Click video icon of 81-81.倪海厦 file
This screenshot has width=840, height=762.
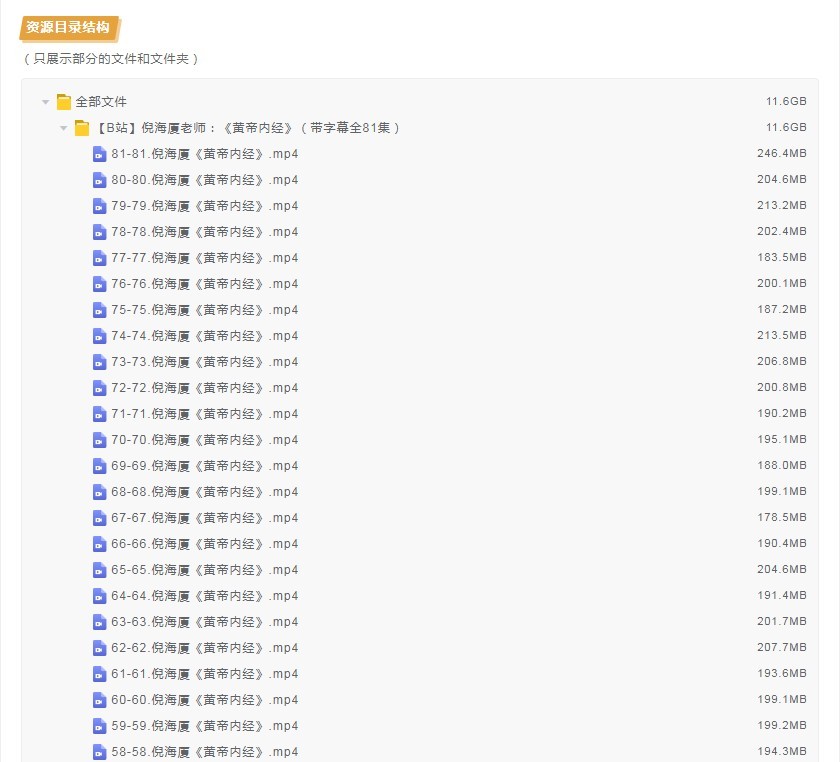100,154
